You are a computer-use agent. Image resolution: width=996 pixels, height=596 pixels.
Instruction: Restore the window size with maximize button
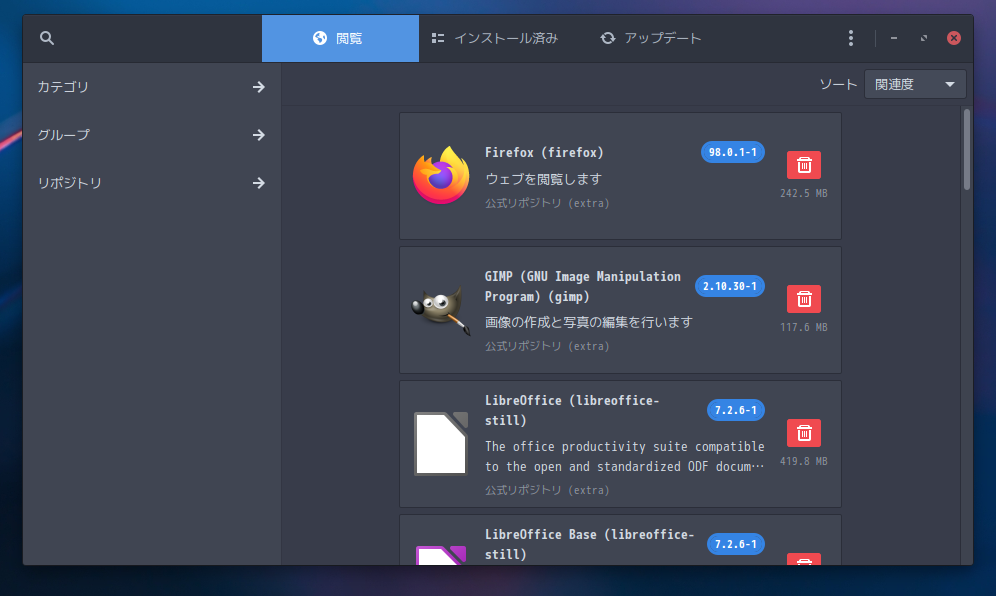tap(924, 38)
